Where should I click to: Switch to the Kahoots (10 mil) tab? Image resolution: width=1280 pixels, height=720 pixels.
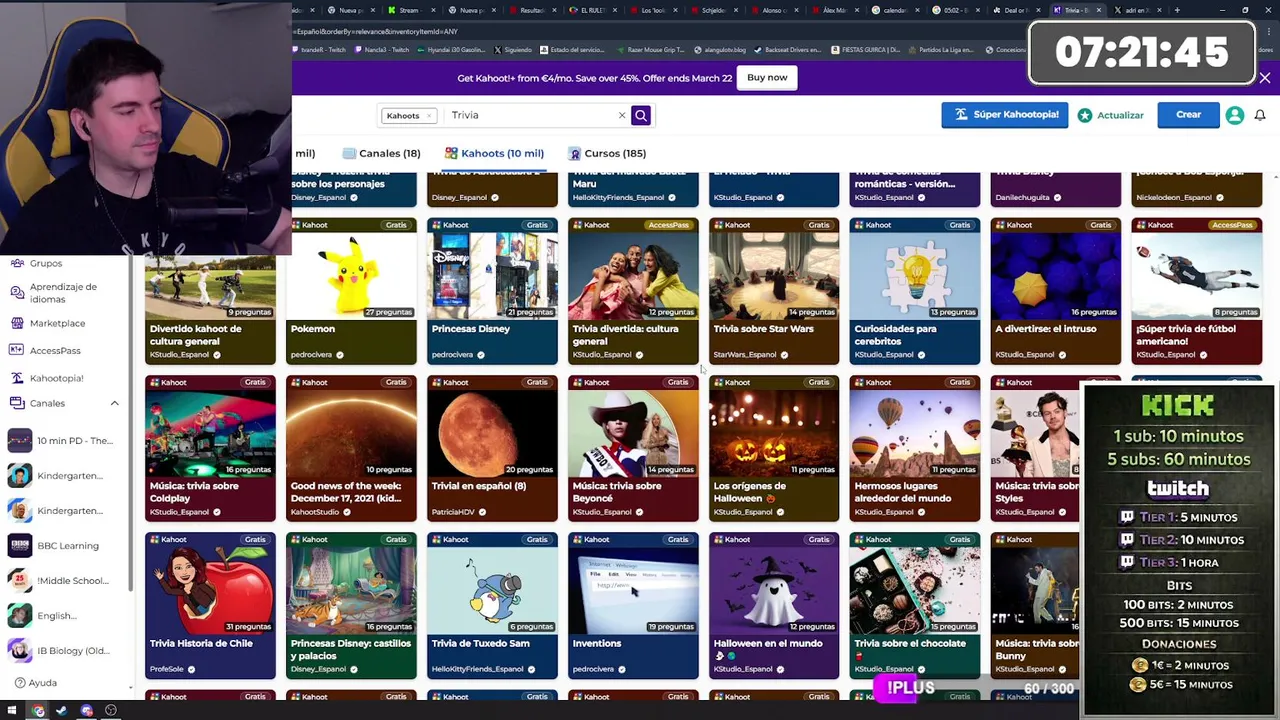tap(494, 153)
